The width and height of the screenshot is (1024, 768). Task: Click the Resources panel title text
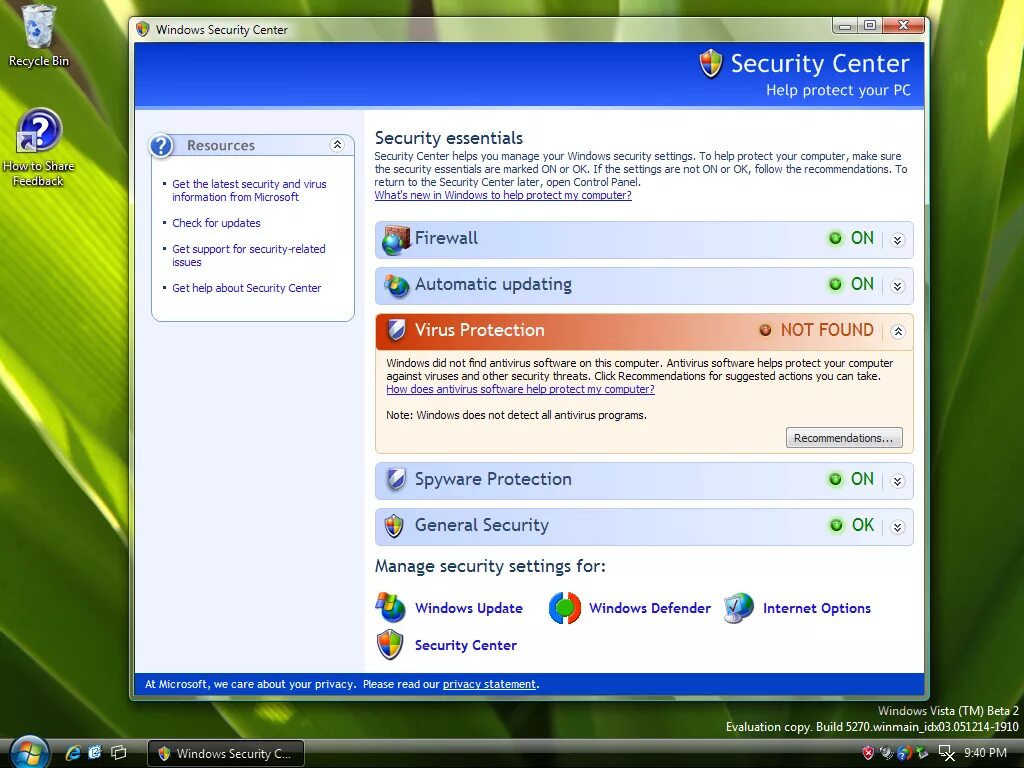pyautogui.click(x=221, y=145)
